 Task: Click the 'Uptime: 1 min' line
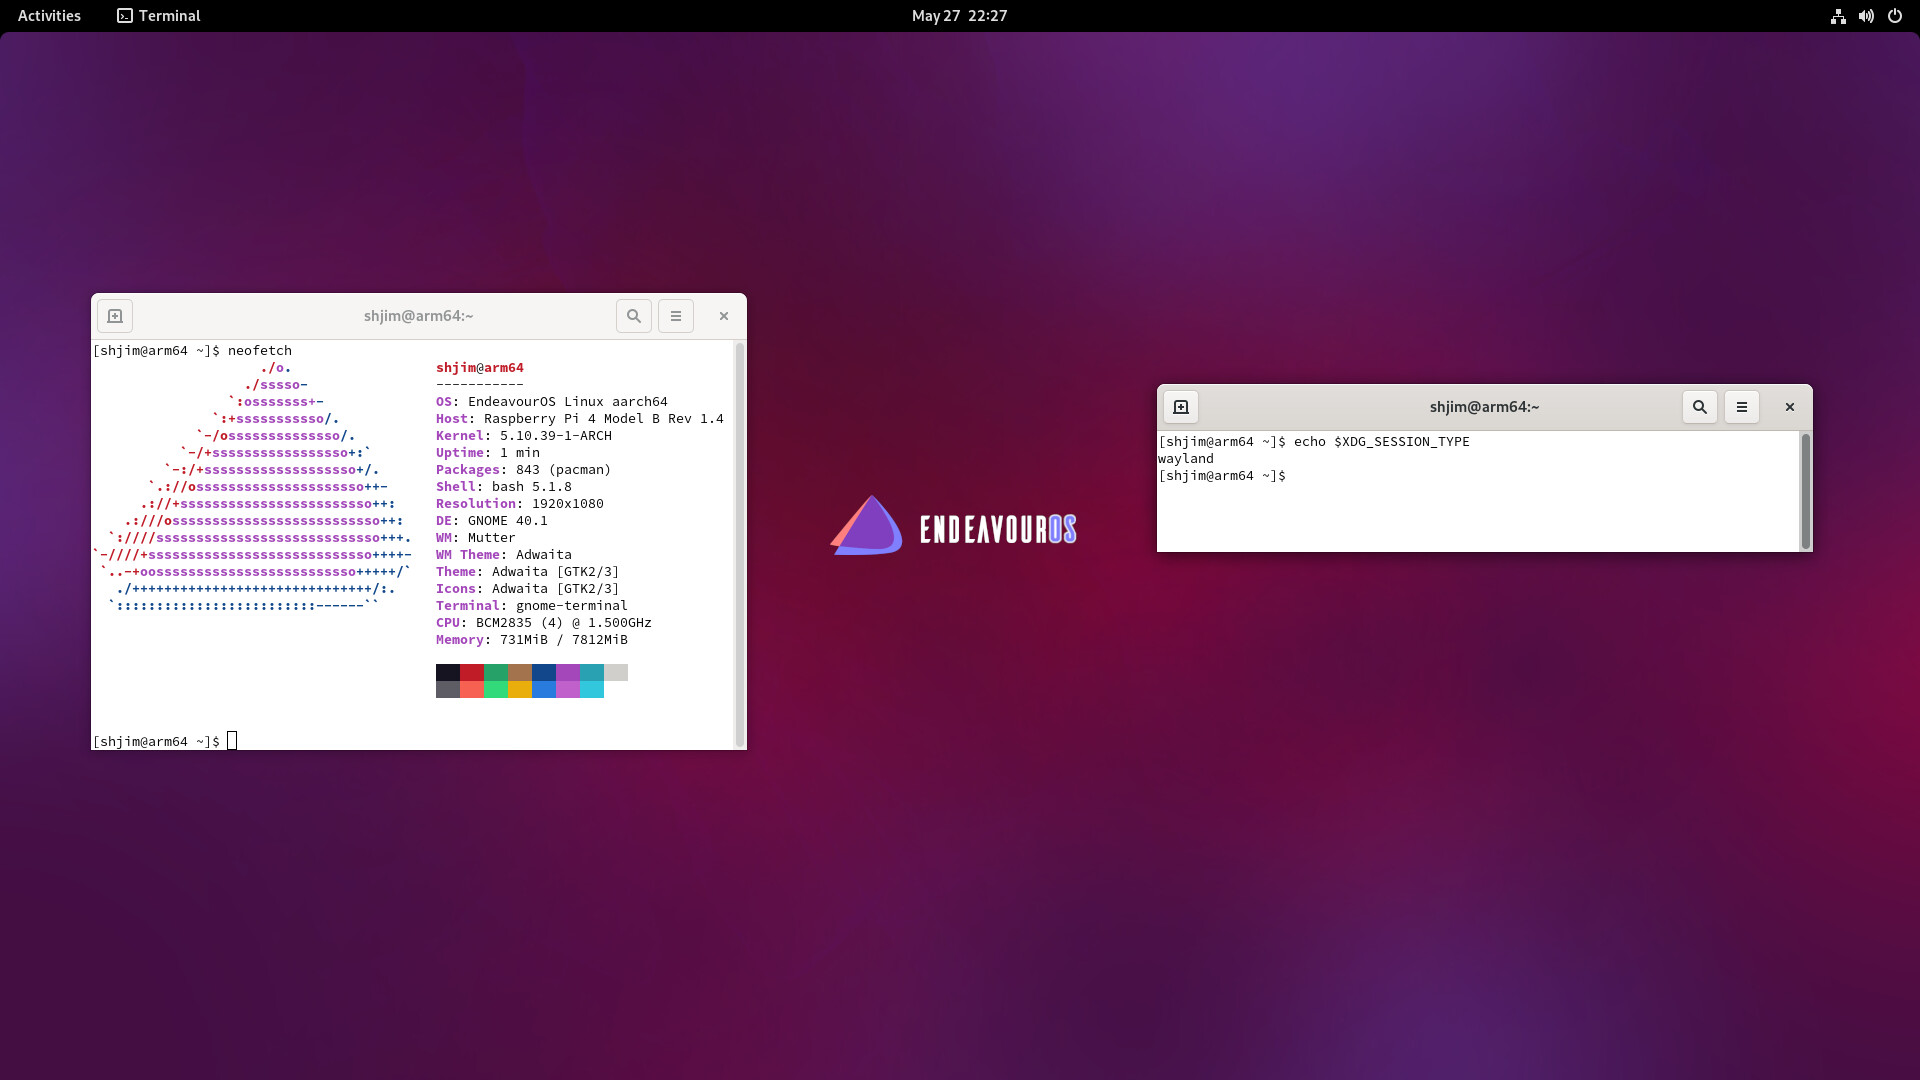pos(488,453)
